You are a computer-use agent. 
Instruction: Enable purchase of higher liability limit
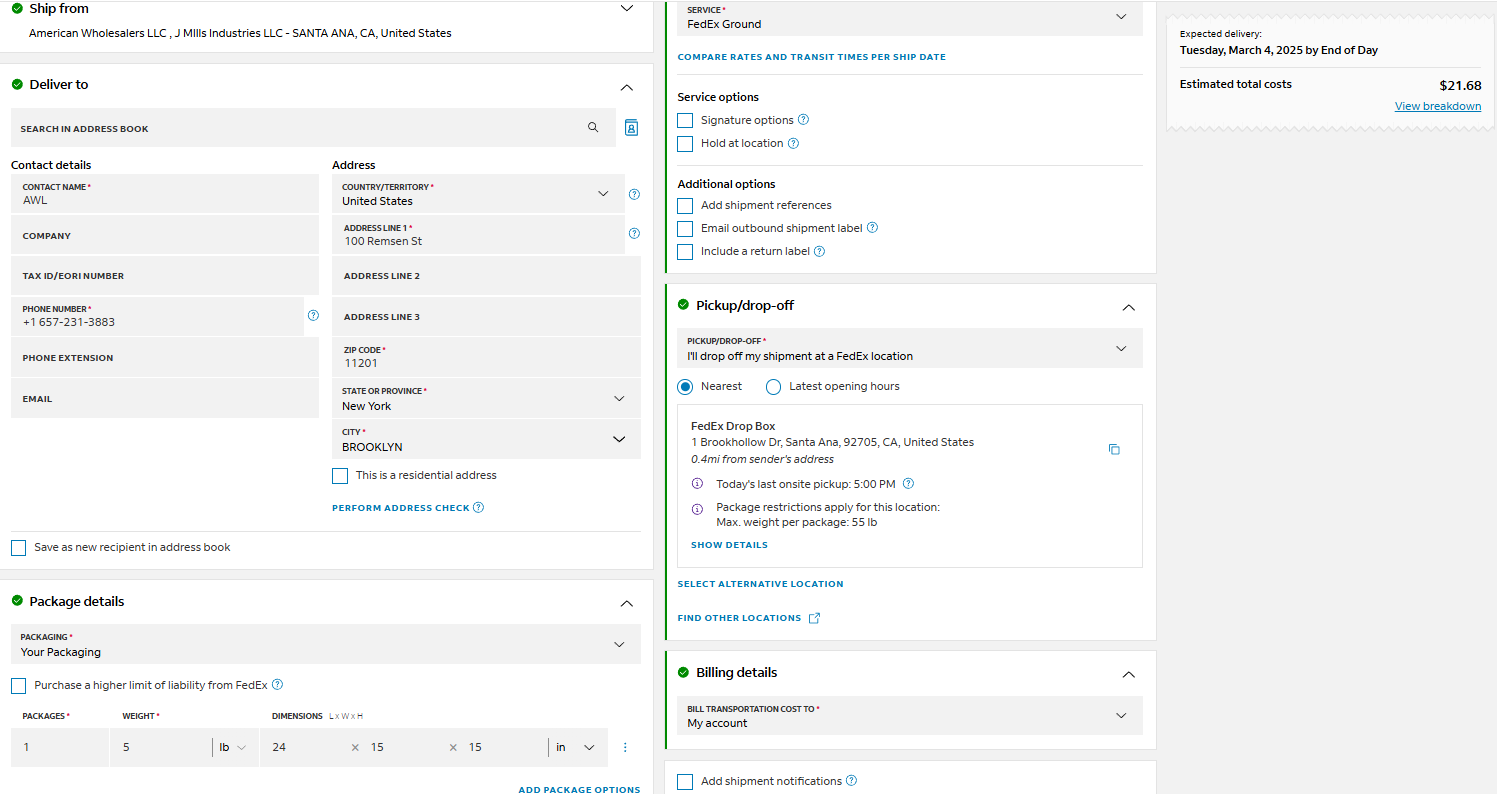19,686
